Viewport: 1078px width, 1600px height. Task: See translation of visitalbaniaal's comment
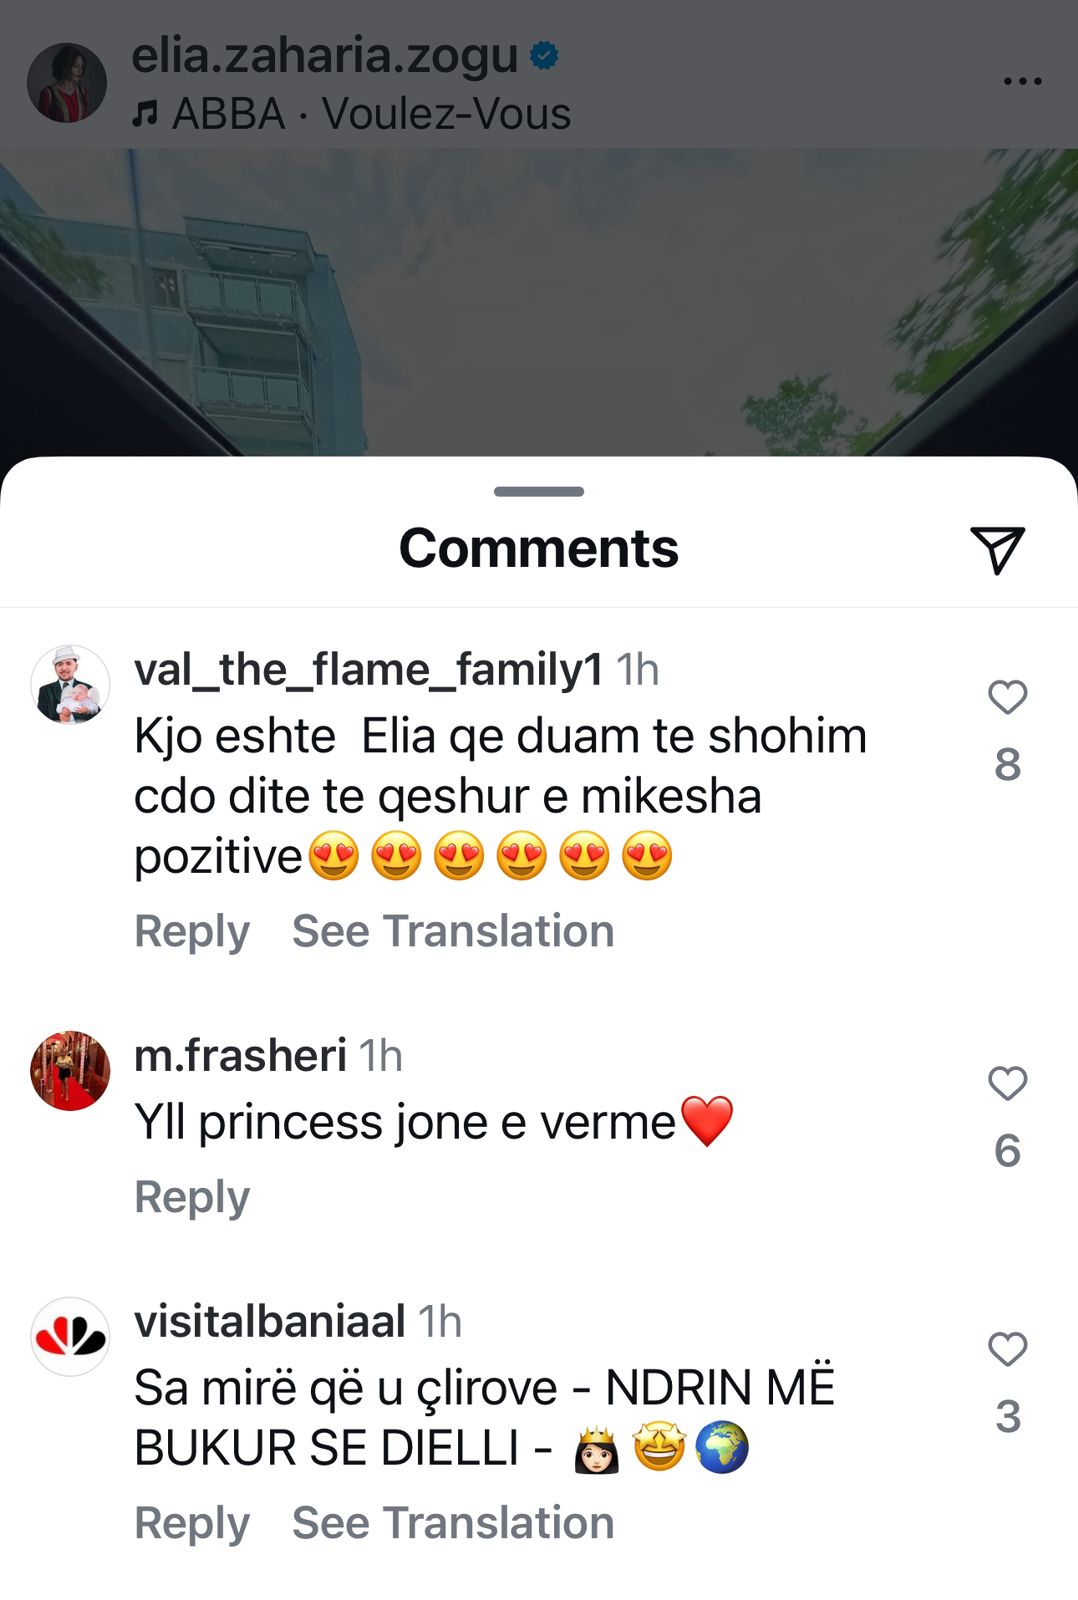click(453, 1523)
